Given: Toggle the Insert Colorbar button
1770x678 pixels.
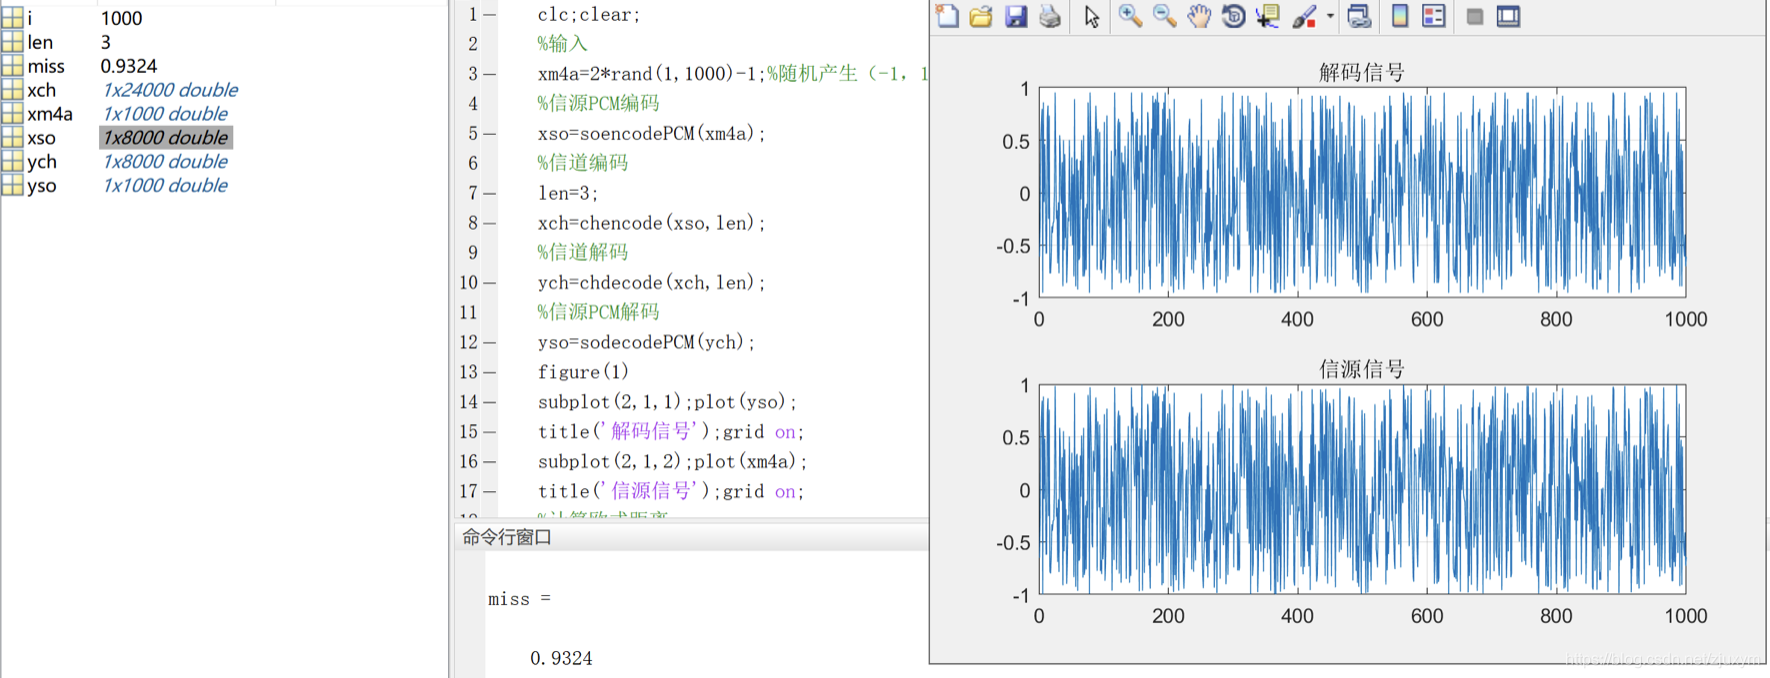Looking at the screenshot, I should pyautogui.click(x=1400, y=16).
